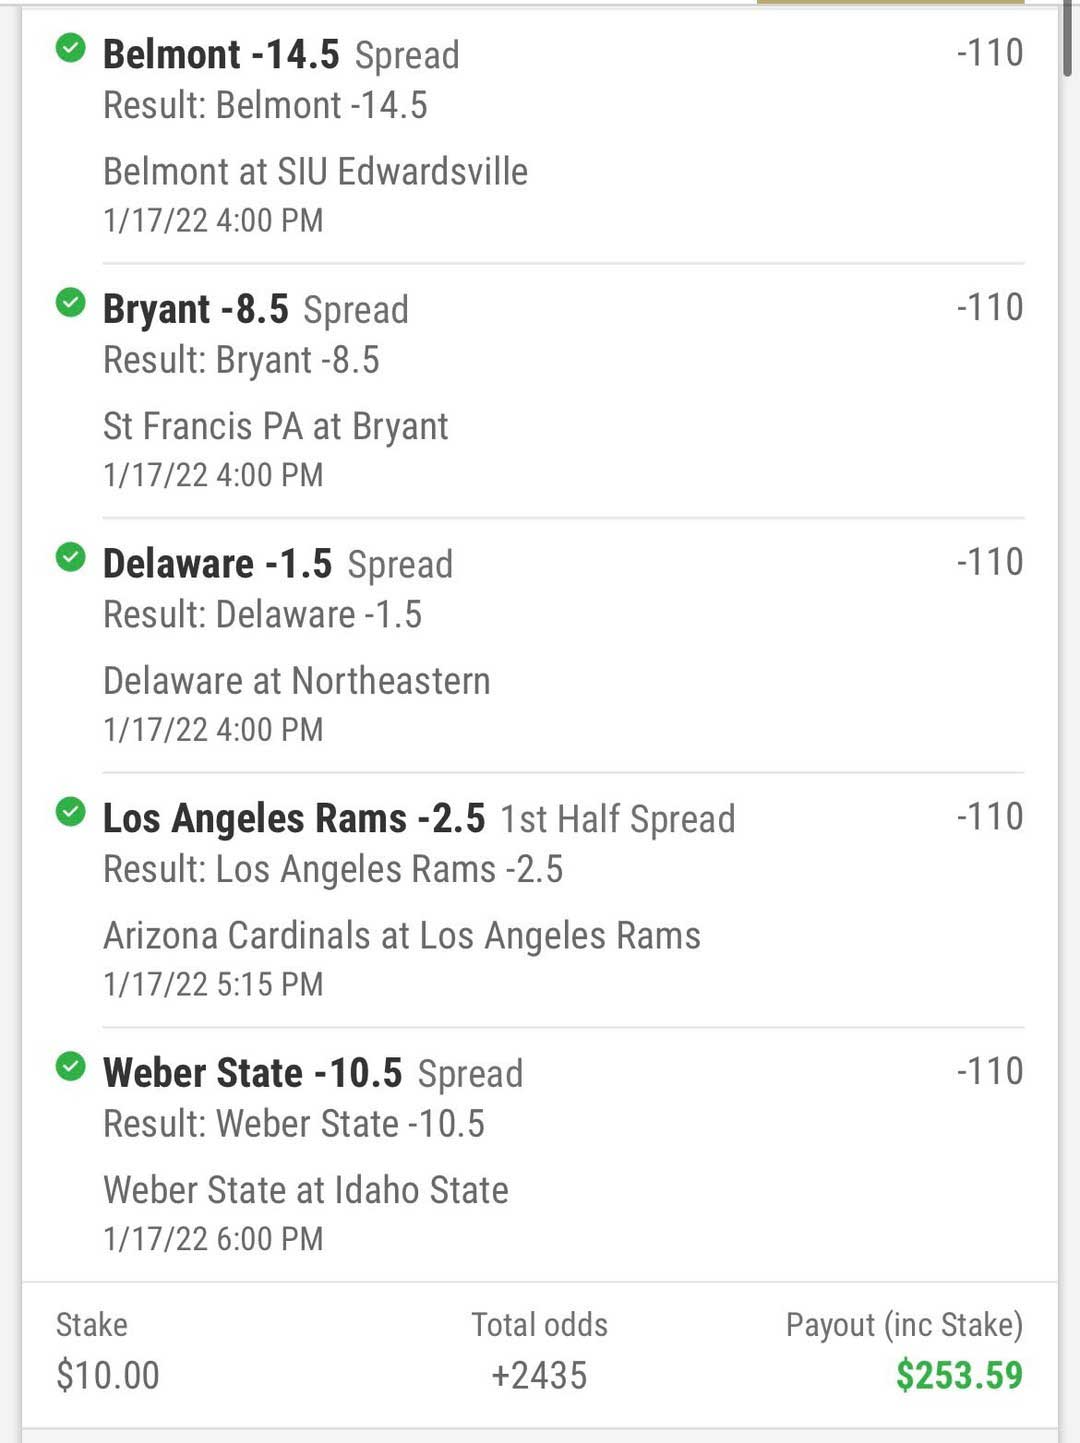1080x1443 pixels.
Task: Select the Belmont -14.5 Spread bet title
Action: (281, 55)
